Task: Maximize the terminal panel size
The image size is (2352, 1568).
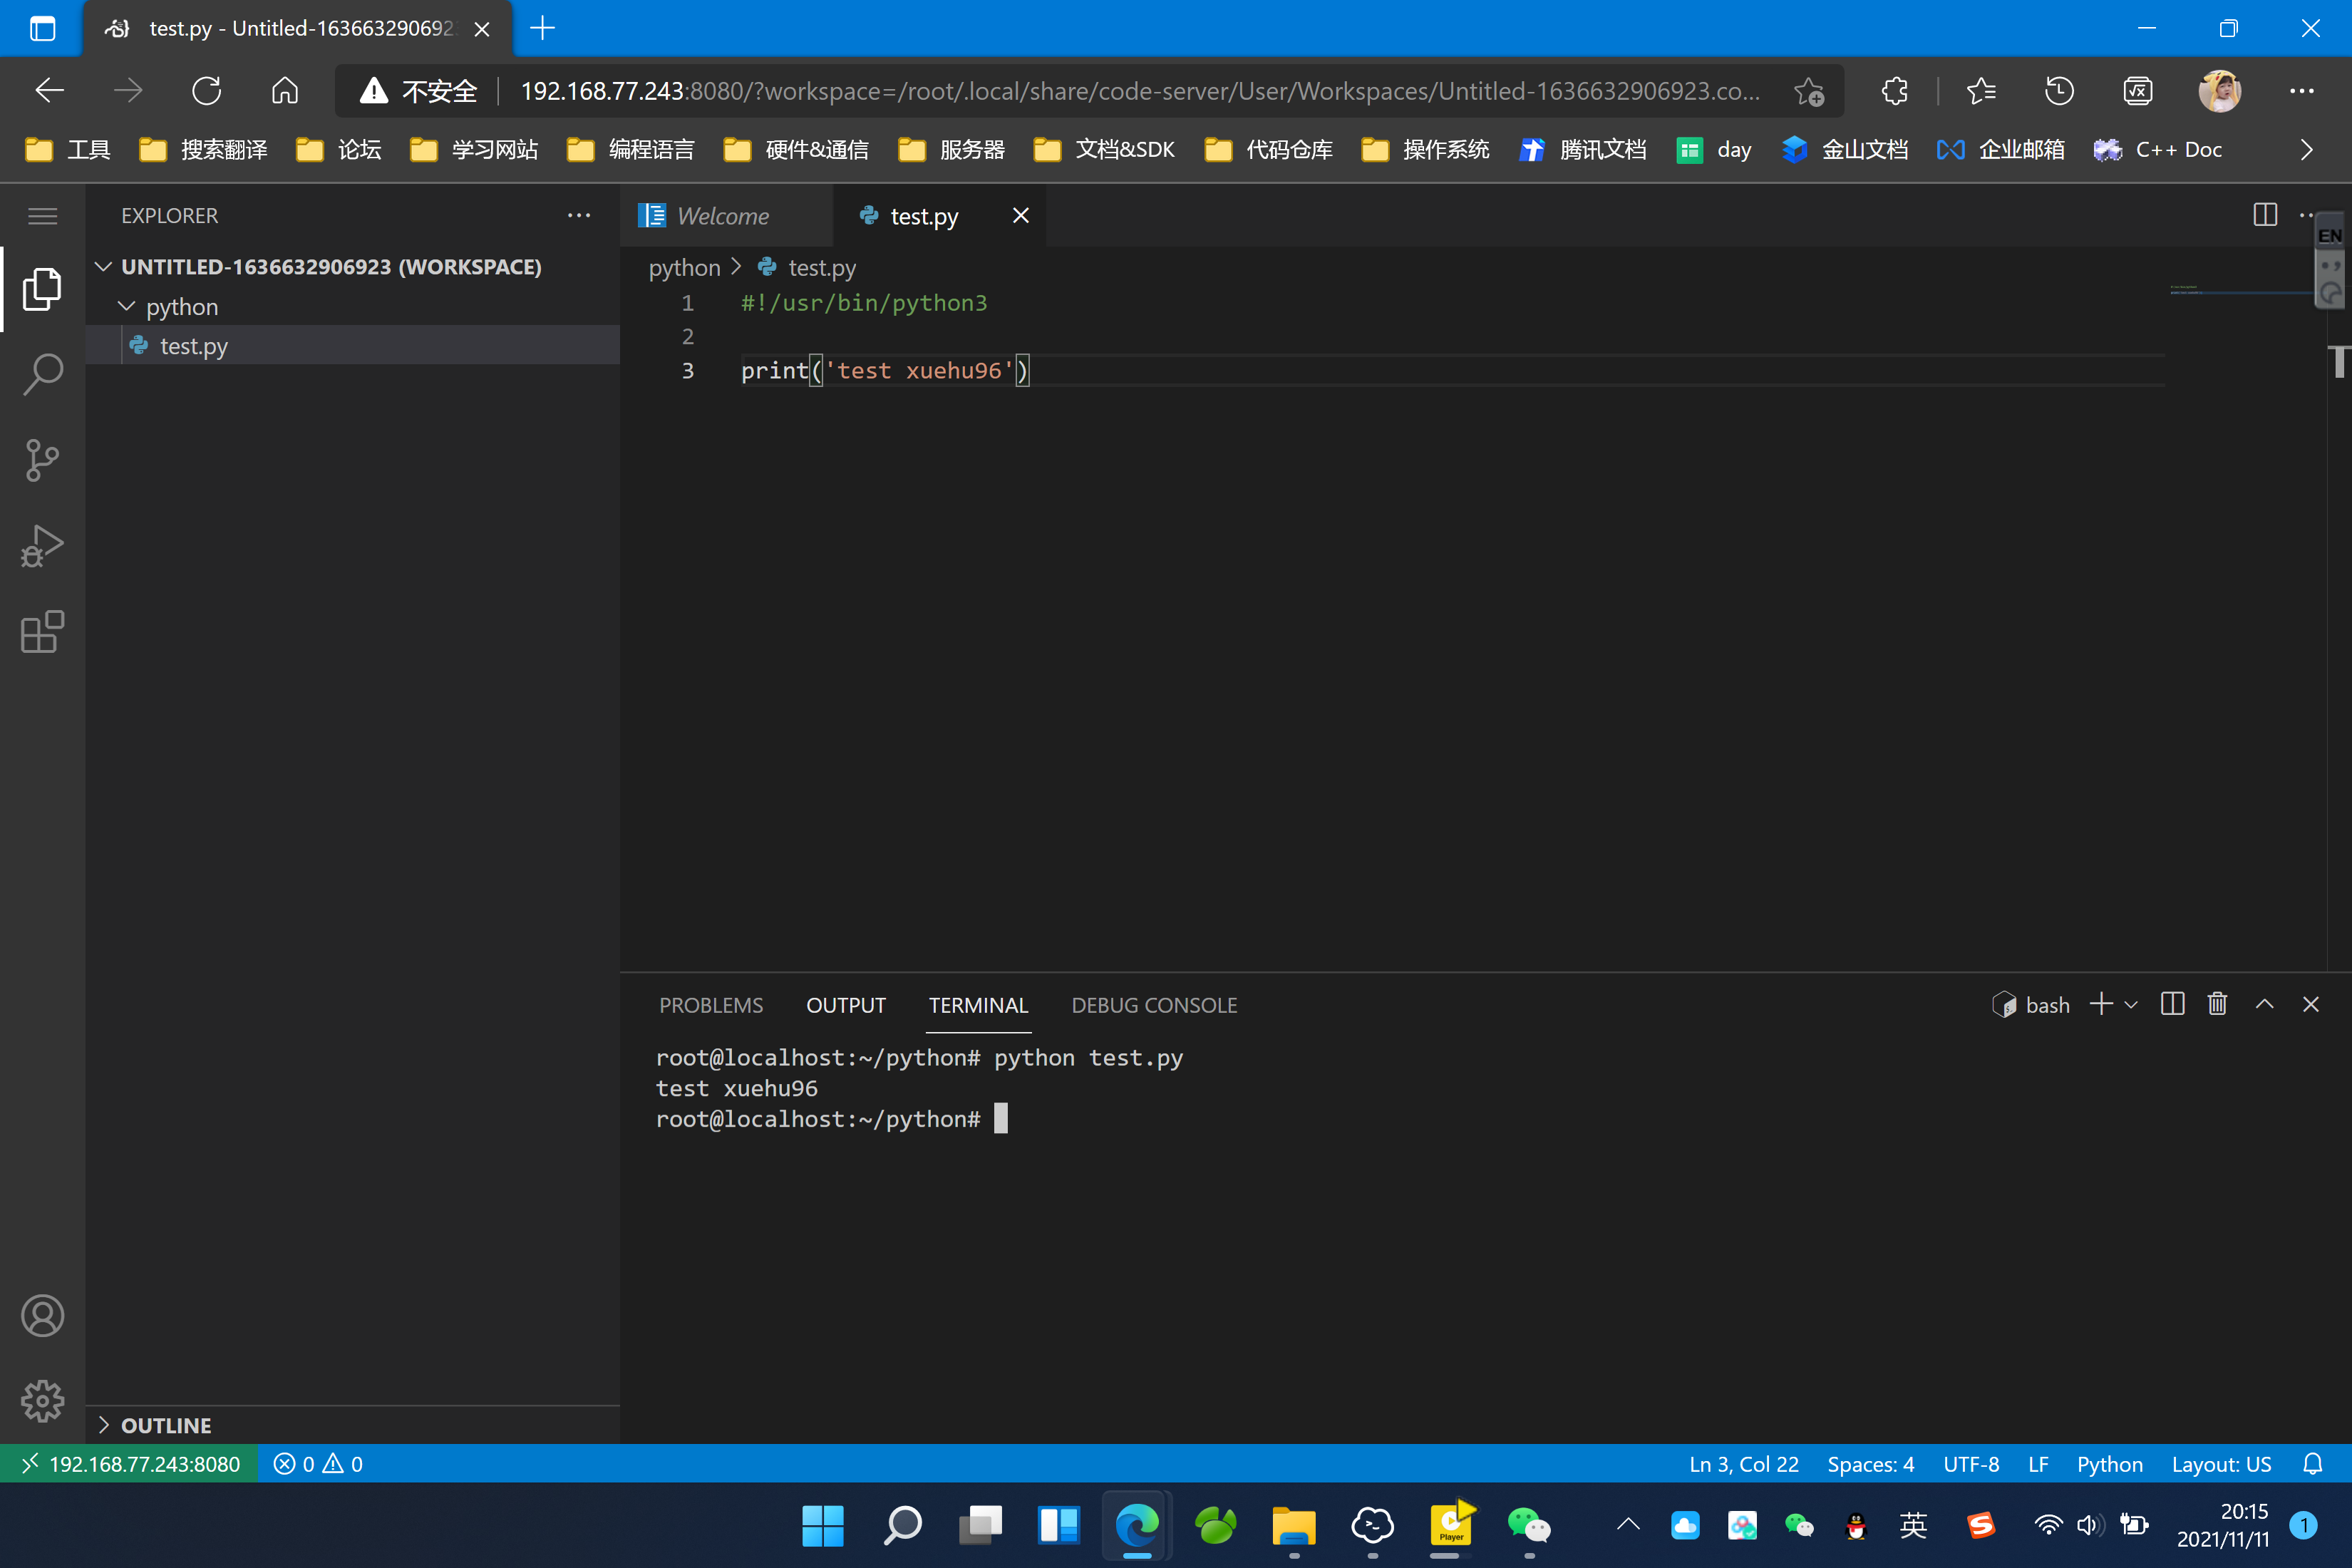Action: (x=2265, y=1004)
